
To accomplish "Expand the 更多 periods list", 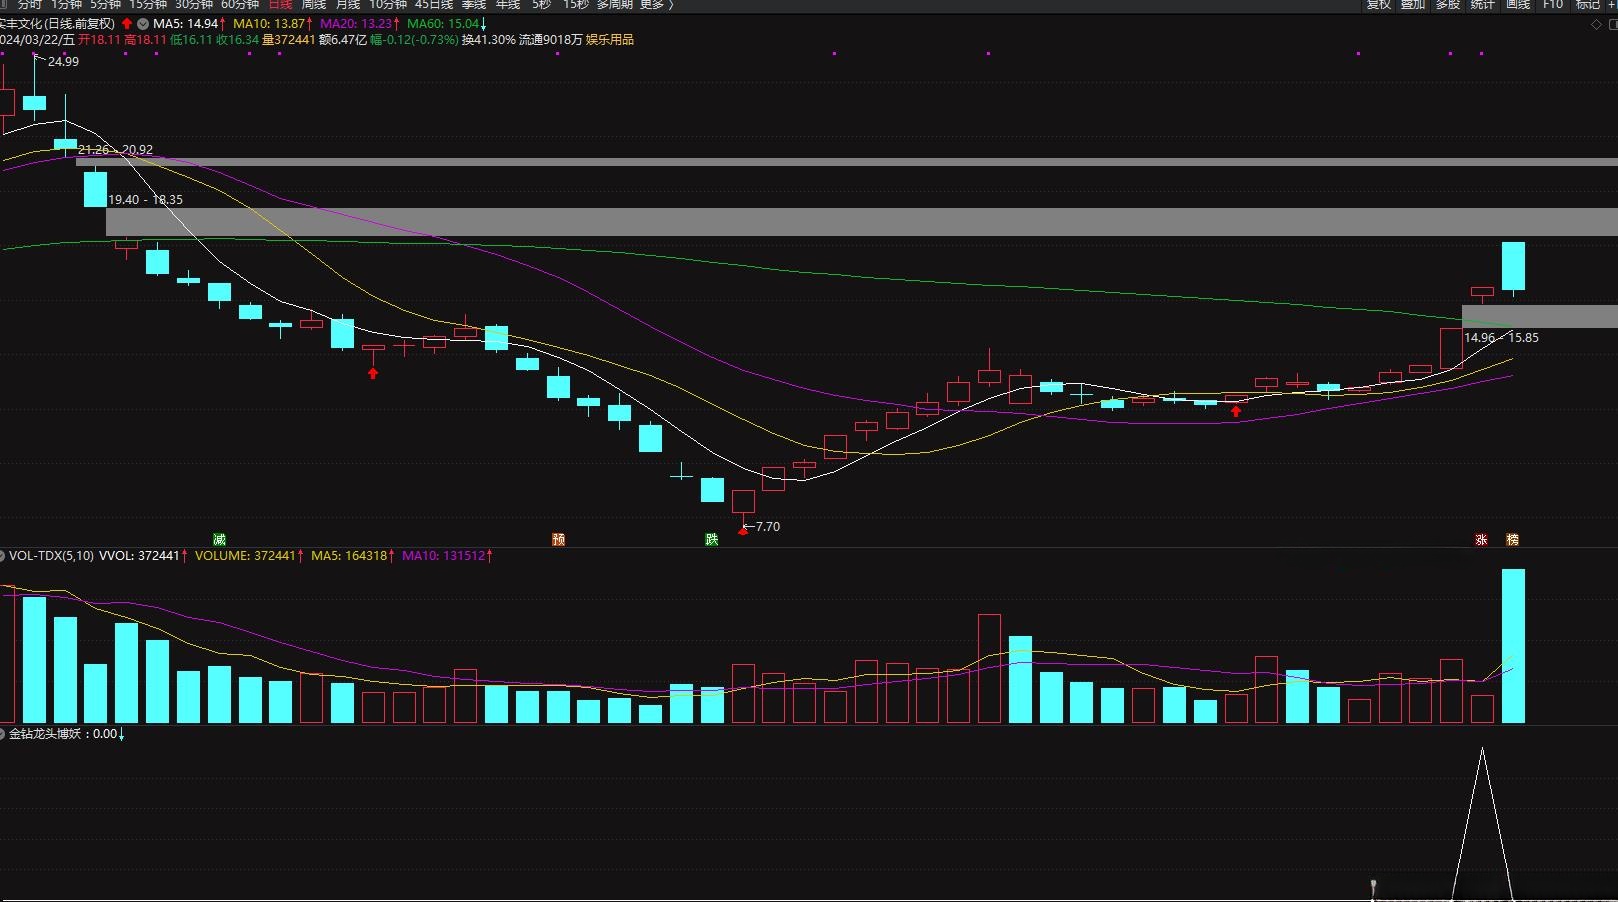I will (656, 5).
